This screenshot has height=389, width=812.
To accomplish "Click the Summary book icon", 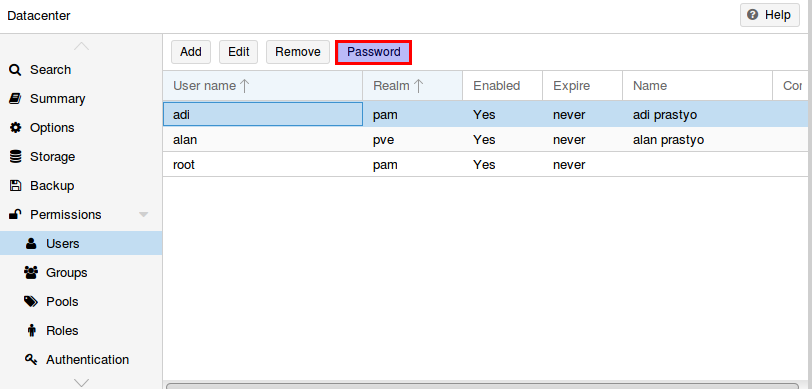I will pyautogui.click(x=16, y=99).
